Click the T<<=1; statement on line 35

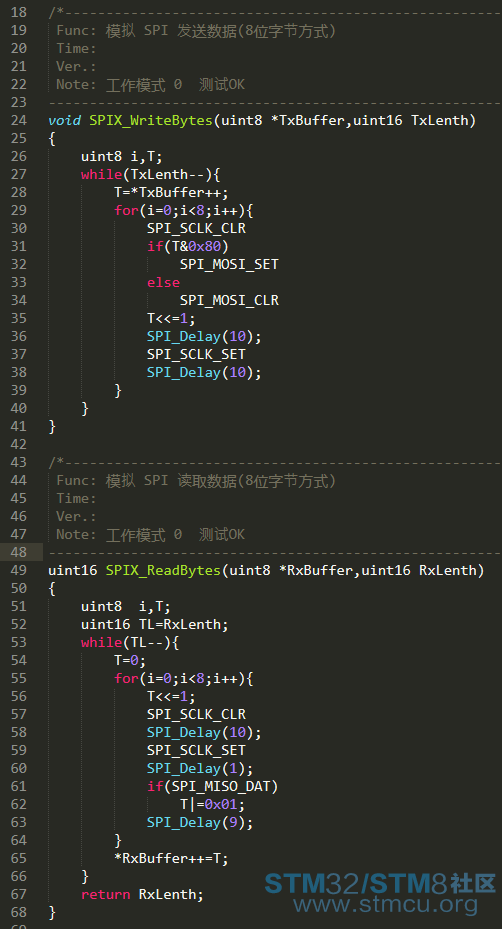tap(171, 319)
